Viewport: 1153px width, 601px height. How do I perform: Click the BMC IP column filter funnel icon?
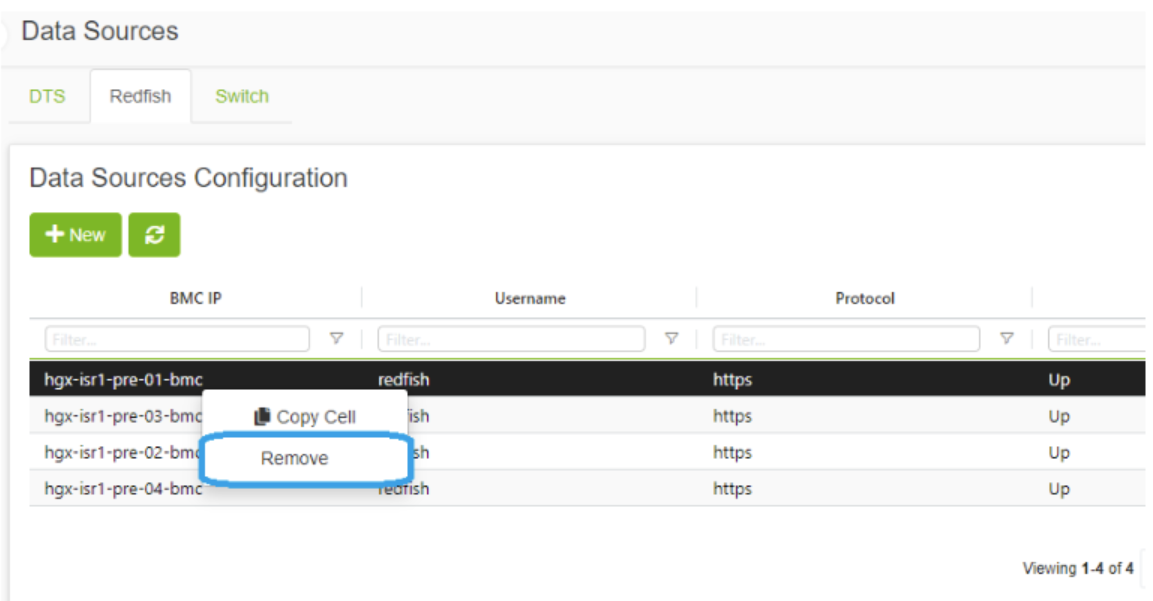pos(337,339)
